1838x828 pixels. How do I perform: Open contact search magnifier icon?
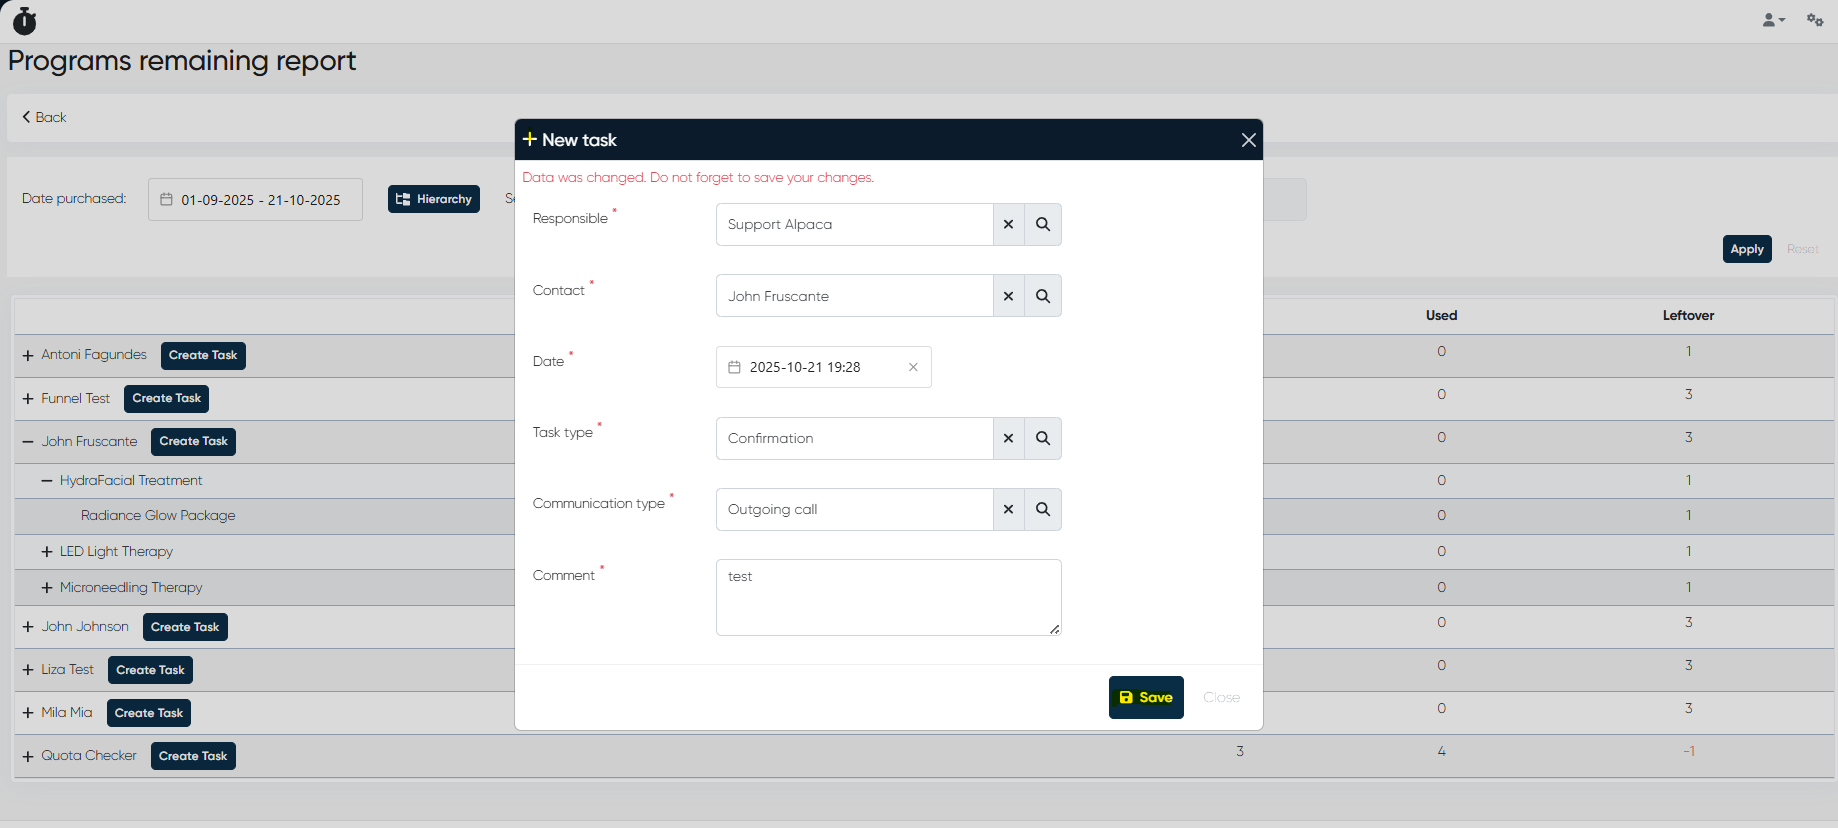tap(1042, 296)
